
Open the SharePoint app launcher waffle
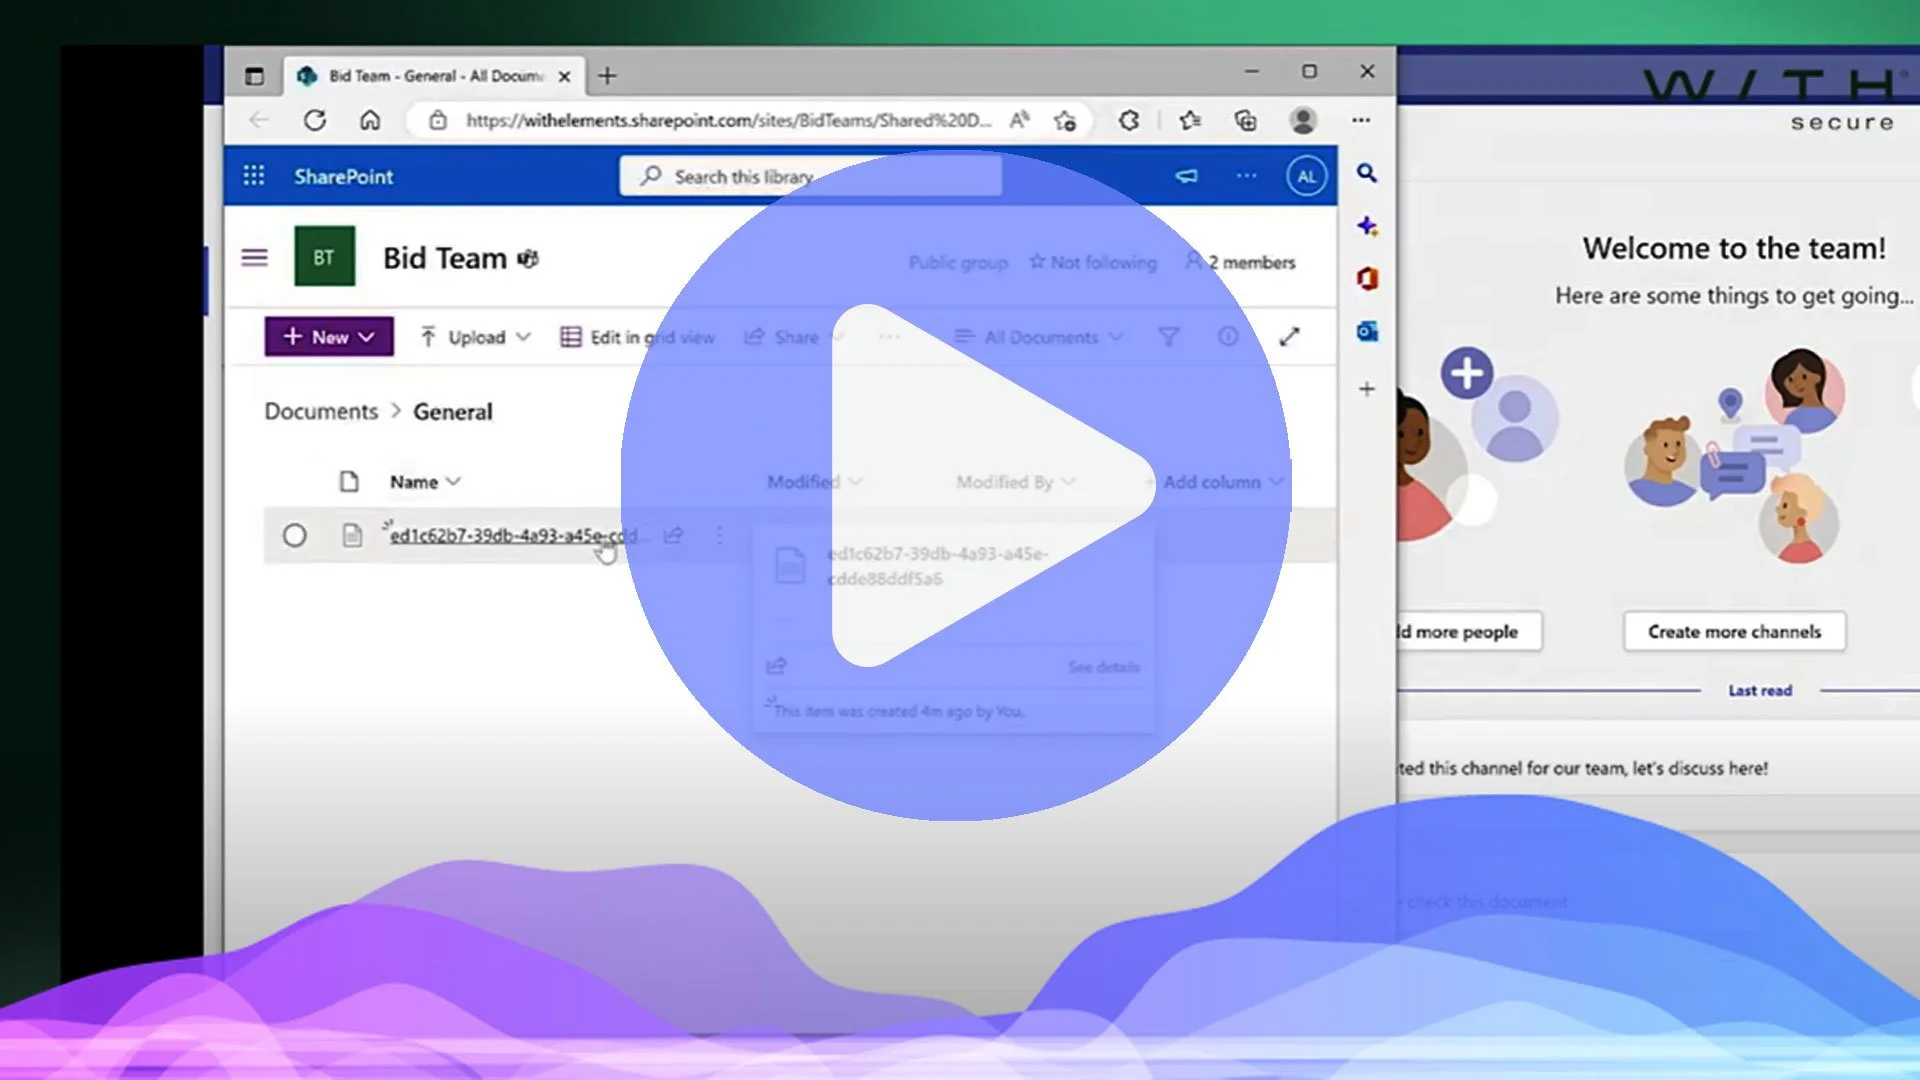[x=254, y=176]
